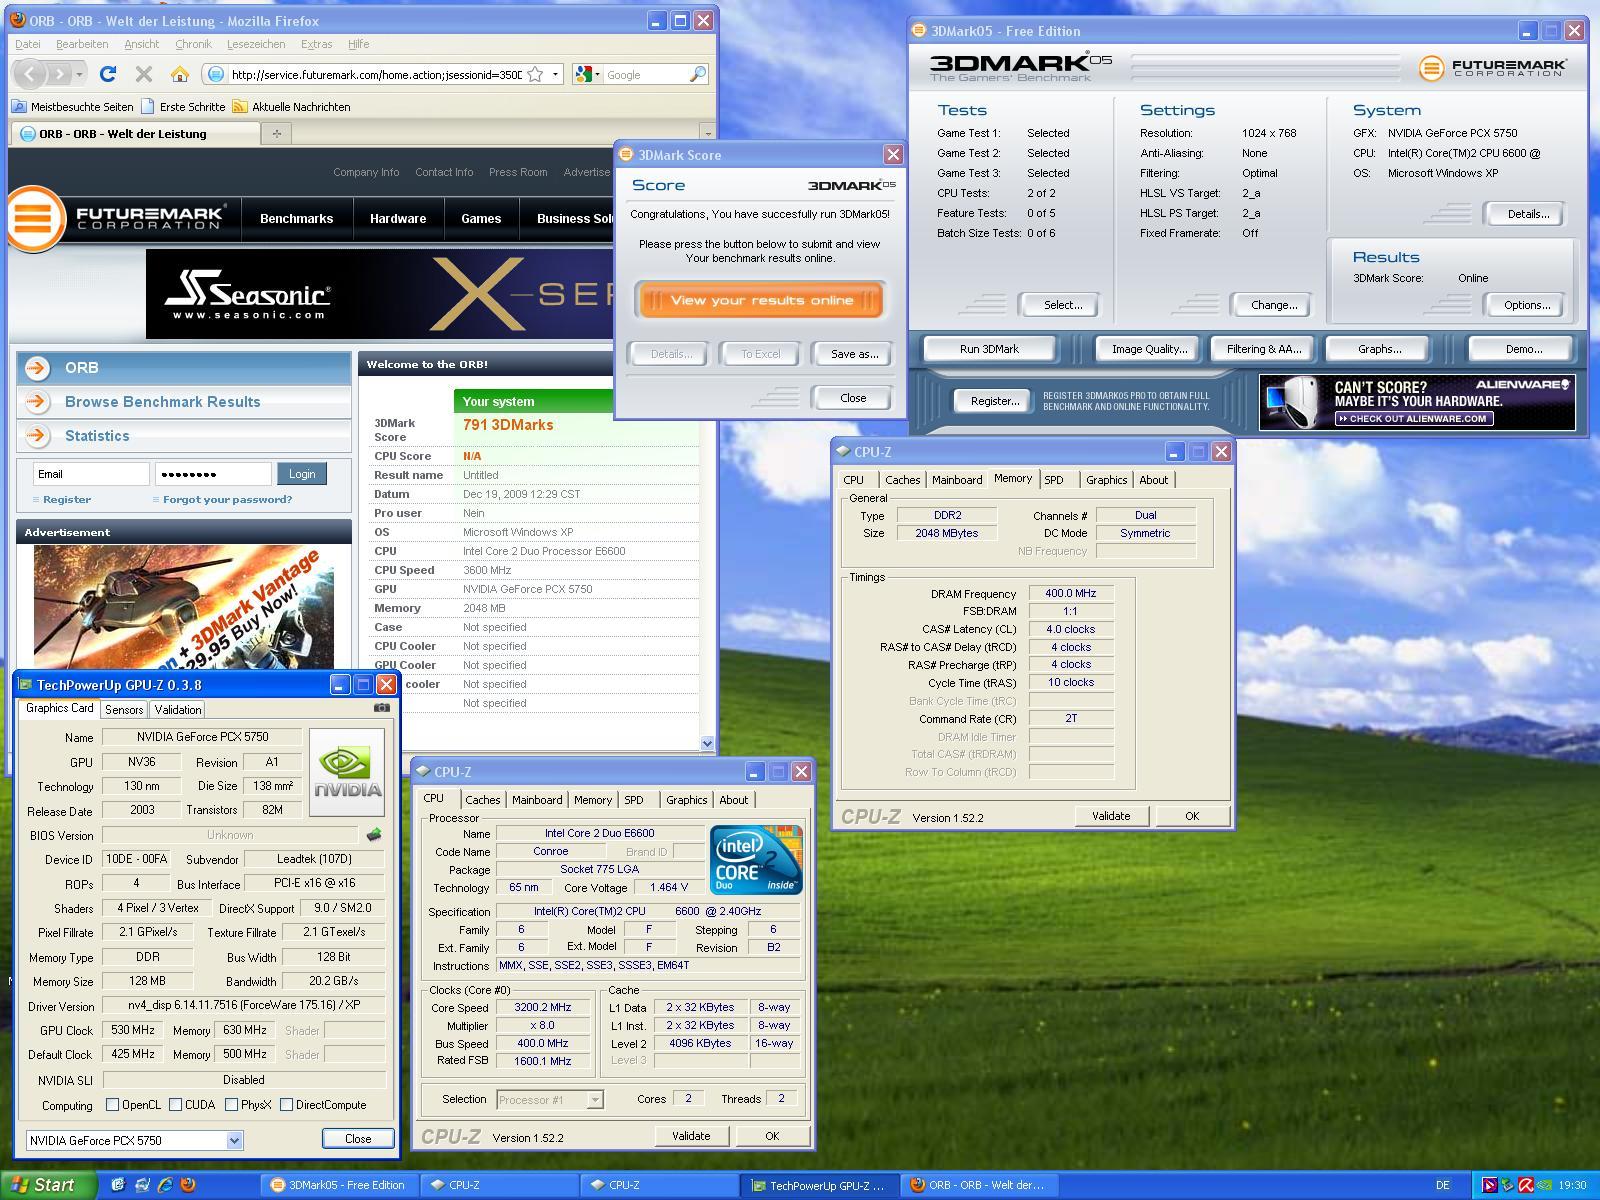Image resolution: width=1600 pixels, height=1200 pixels.
Task: Click the show desktop quick launch icon
Action: click(118, 1185)
